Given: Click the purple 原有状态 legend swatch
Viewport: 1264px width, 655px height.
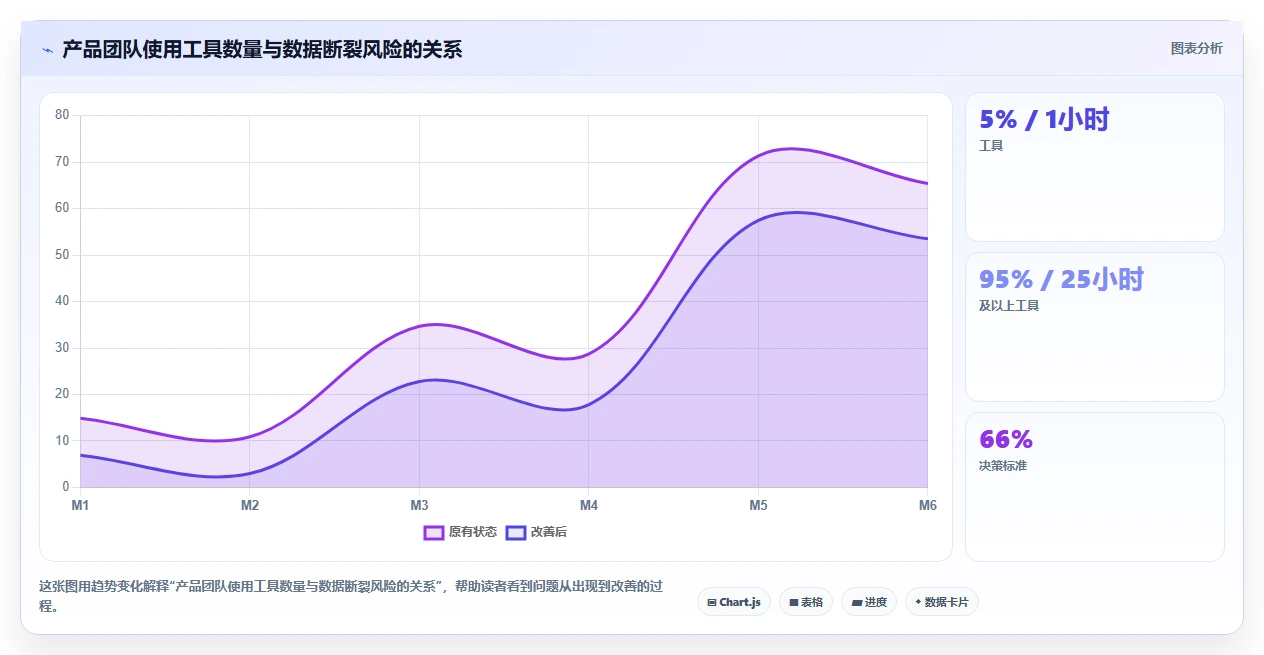Looking at the screenshot, I should coord(434,532).
